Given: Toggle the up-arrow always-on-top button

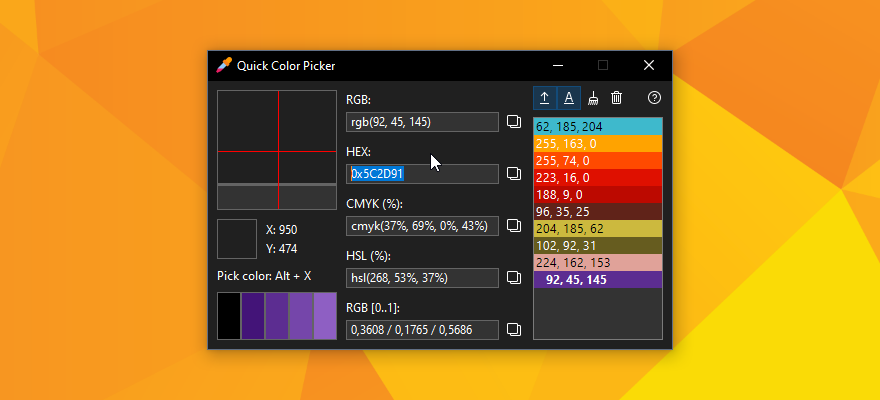Looking at the screenshot, I should [545, 98].
